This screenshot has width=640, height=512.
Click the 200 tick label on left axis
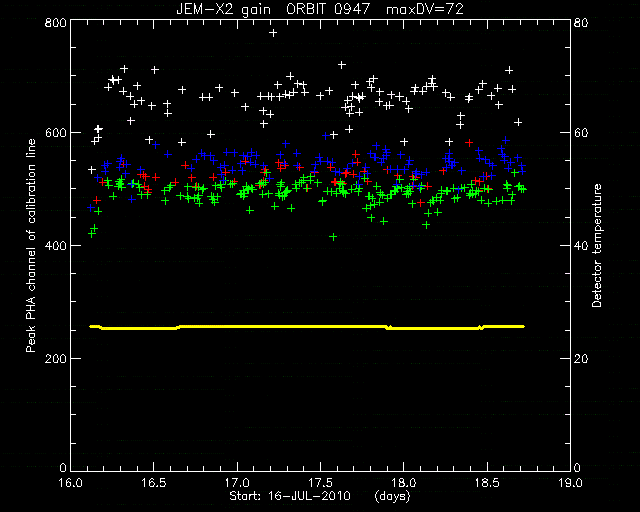55,358
